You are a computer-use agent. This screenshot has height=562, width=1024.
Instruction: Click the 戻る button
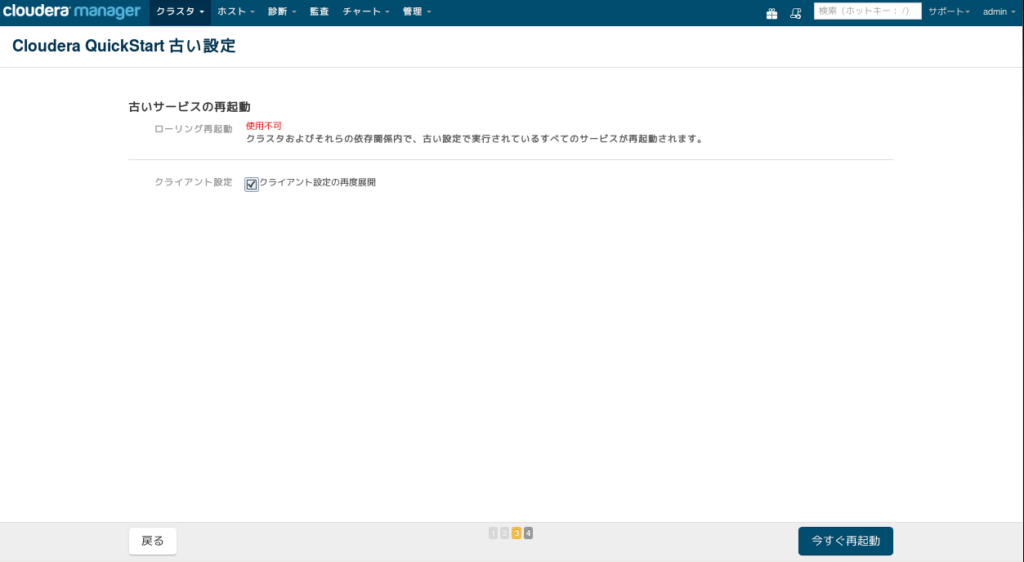[x=153, y=541]
